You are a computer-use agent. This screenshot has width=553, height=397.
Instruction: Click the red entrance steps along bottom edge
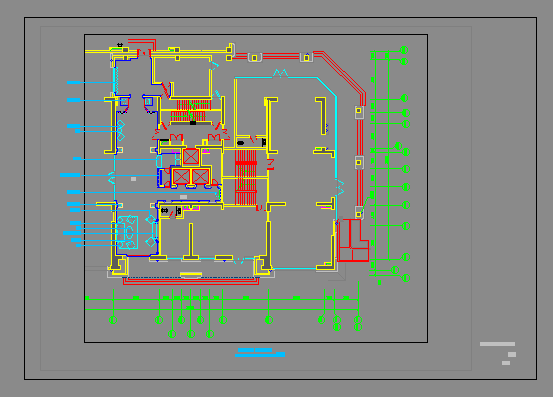191,281
